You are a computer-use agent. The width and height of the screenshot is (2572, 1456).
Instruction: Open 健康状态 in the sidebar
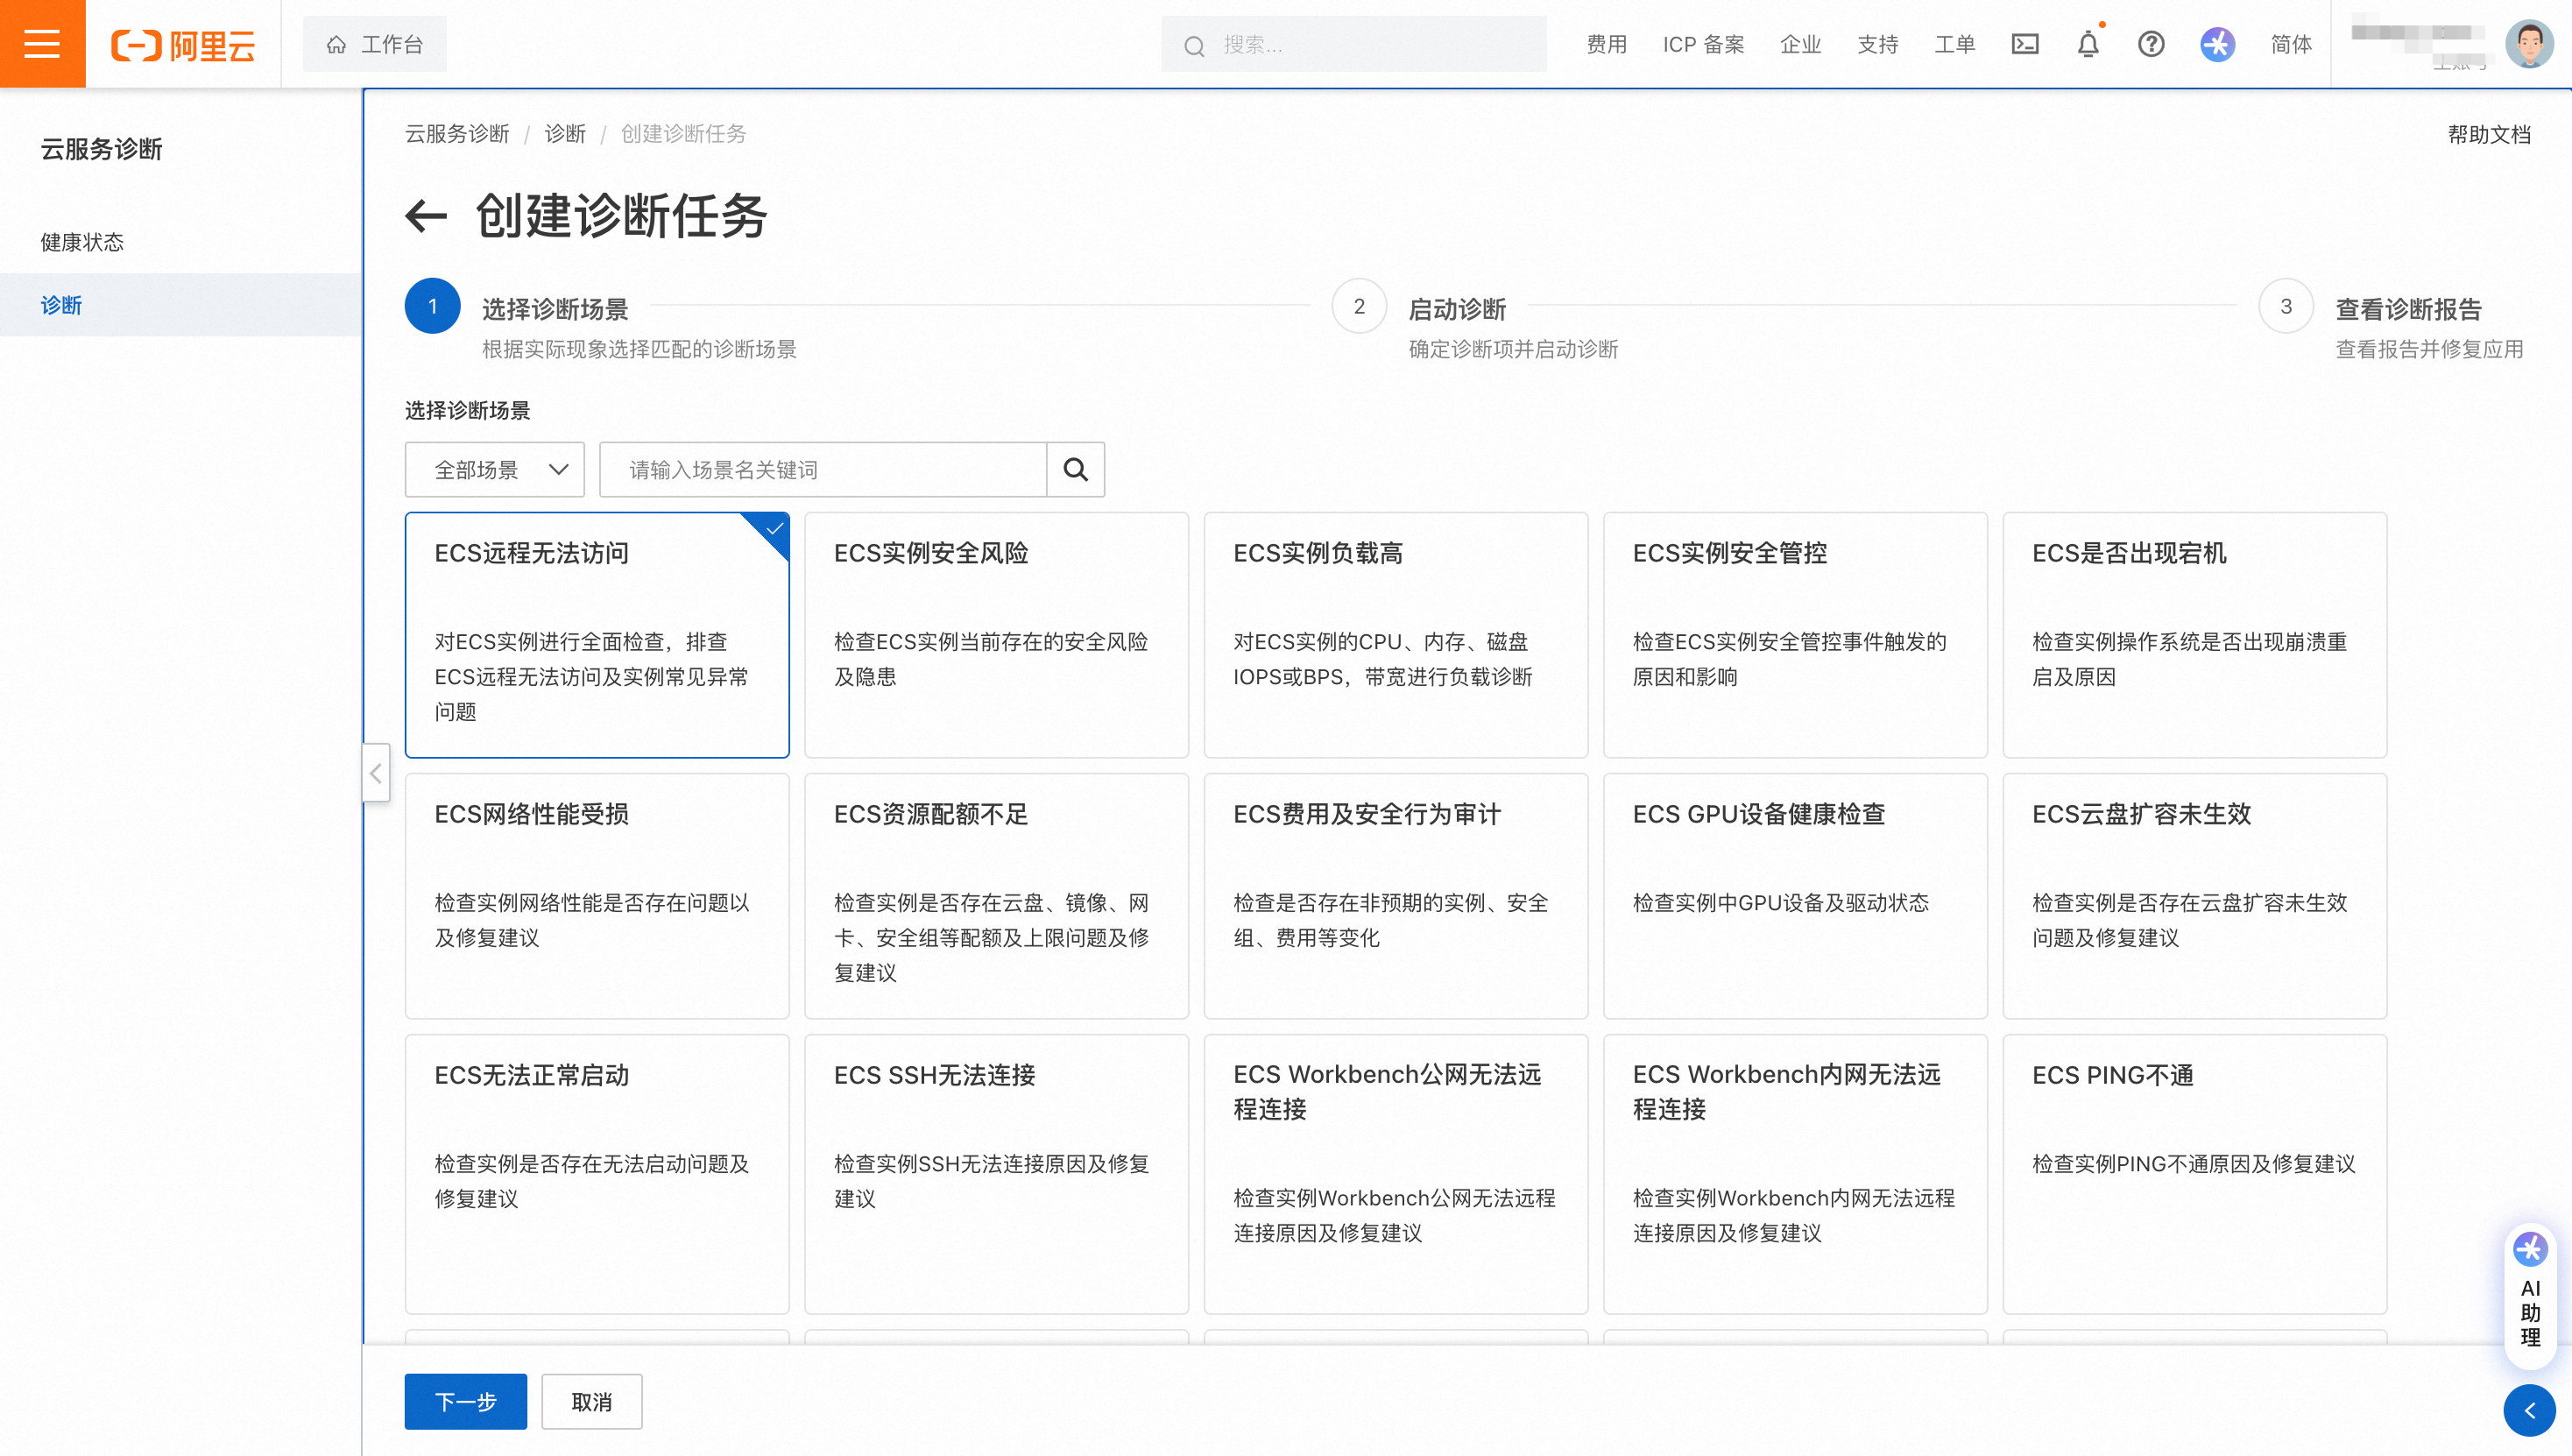tap(181, 242)
